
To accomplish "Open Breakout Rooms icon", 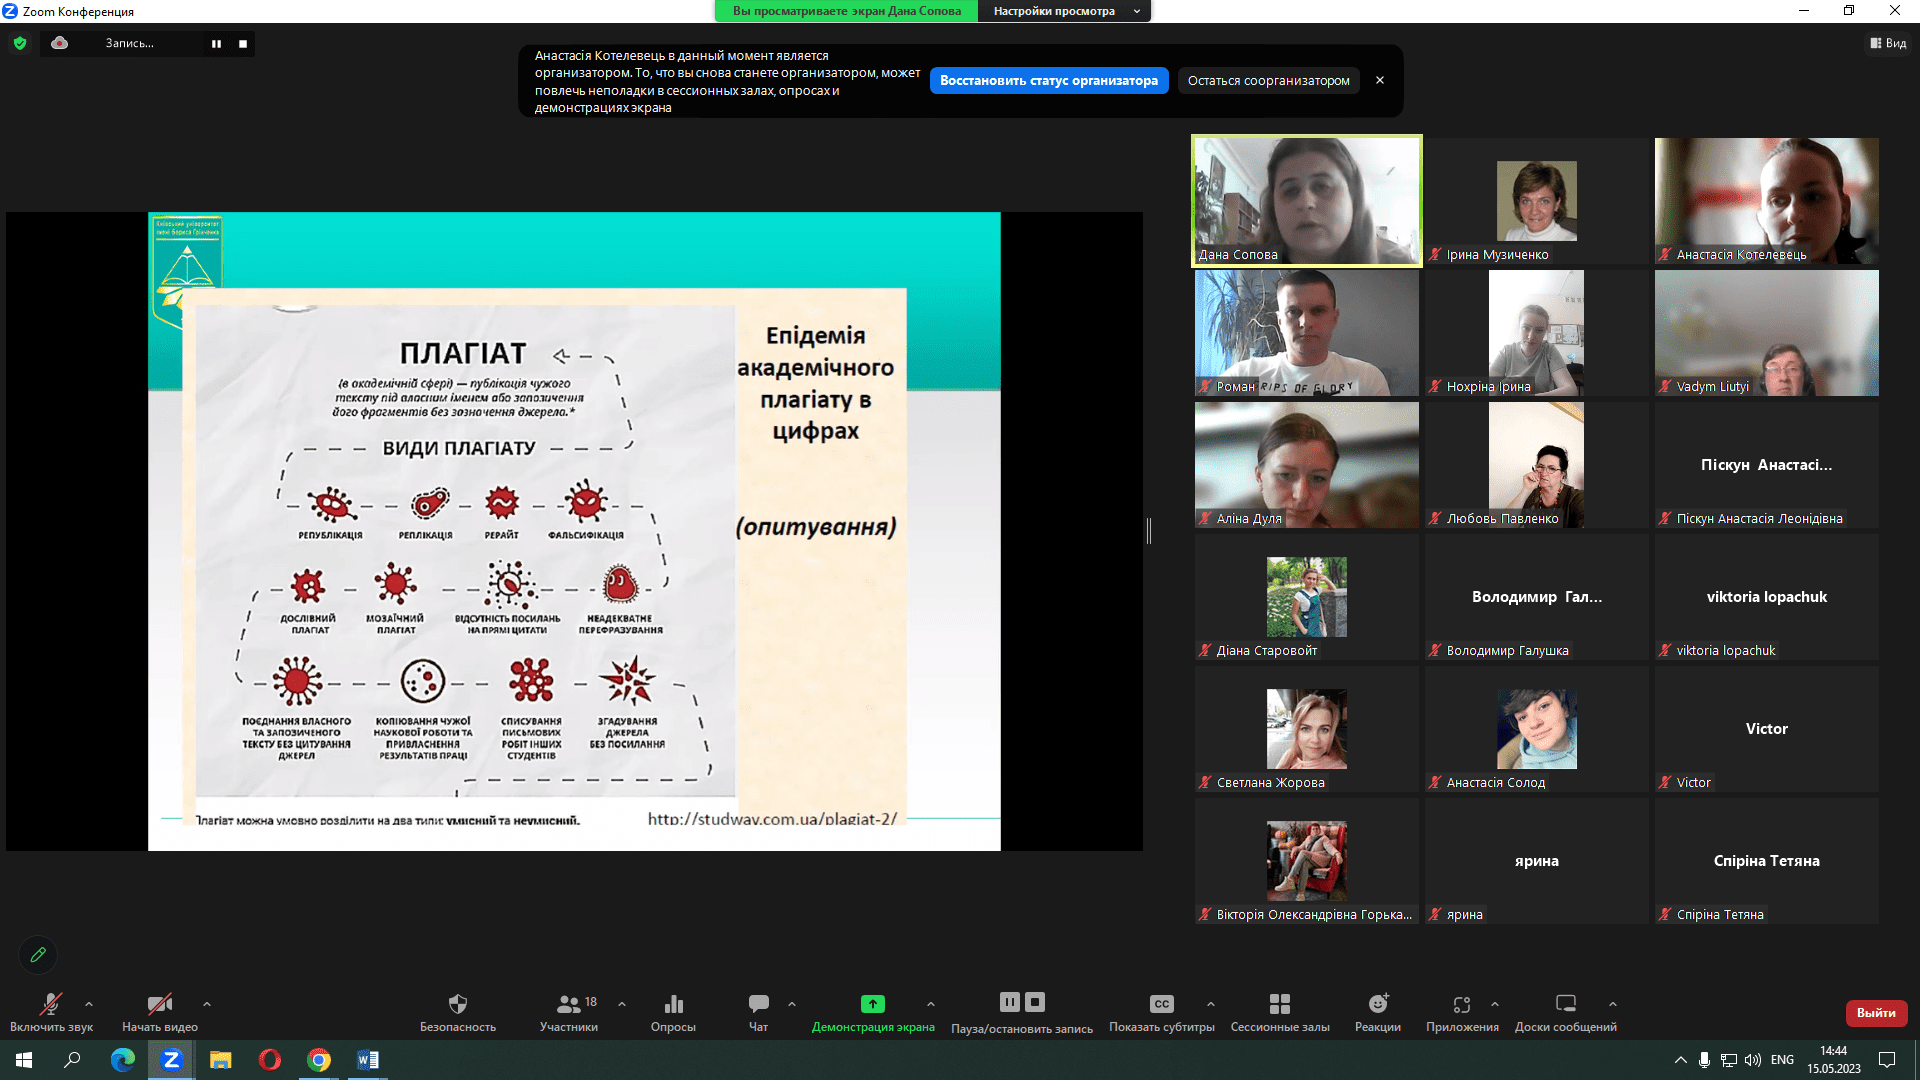I will 1279,1004.
